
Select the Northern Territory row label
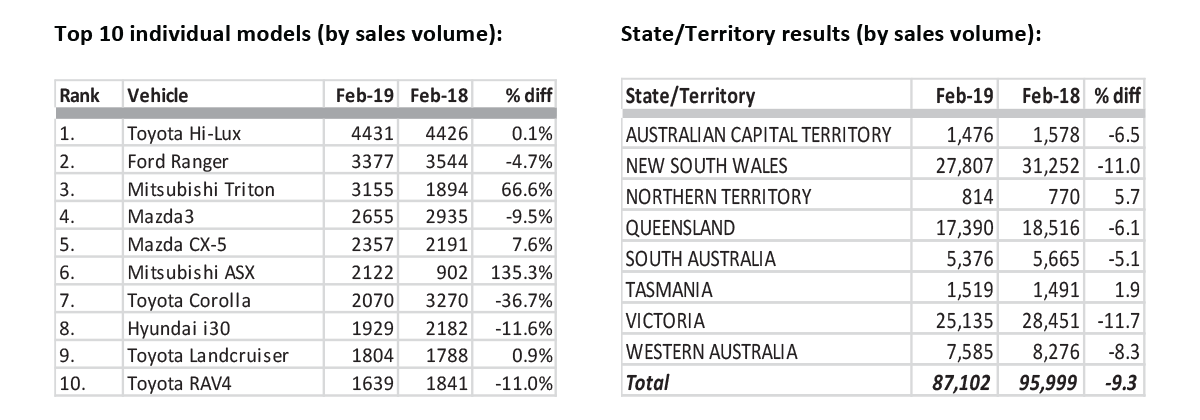click(718, 196)
